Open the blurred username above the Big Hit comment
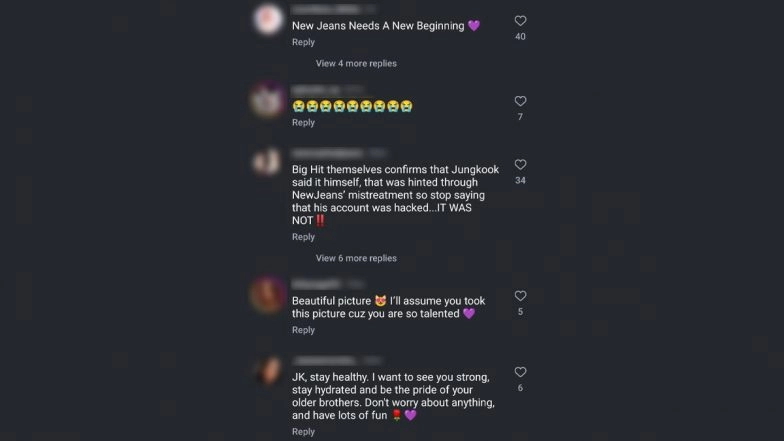This screenshot has height=441, width=784. [x=328, y=153]
